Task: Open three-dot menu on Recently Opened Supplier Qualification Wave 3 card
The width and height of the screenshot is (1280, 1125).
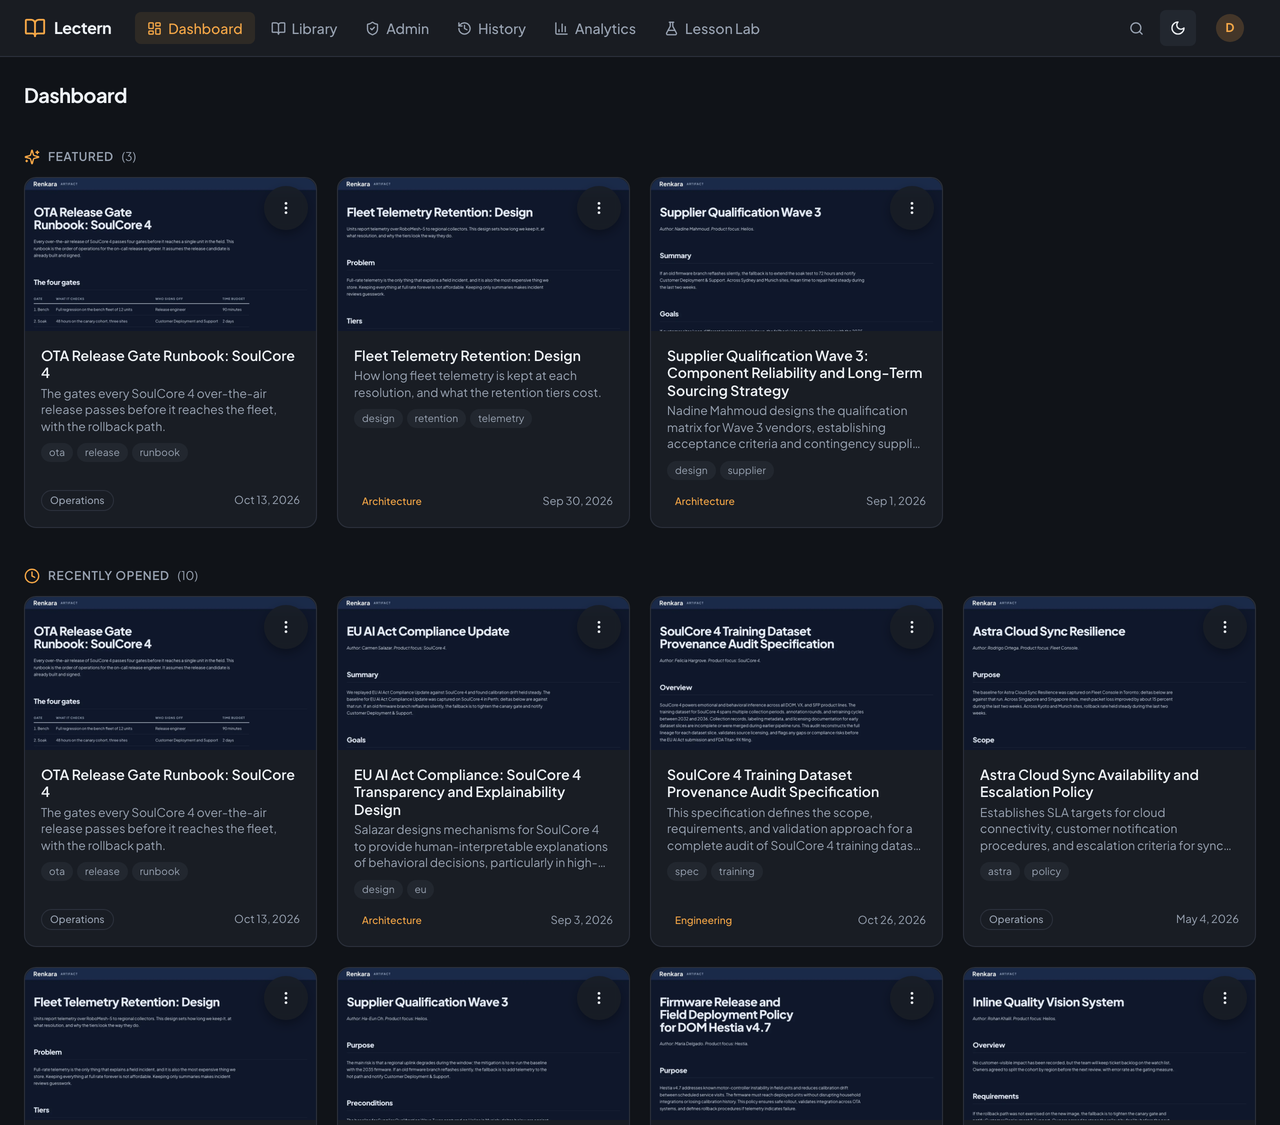Action: (x=599, y=998)
